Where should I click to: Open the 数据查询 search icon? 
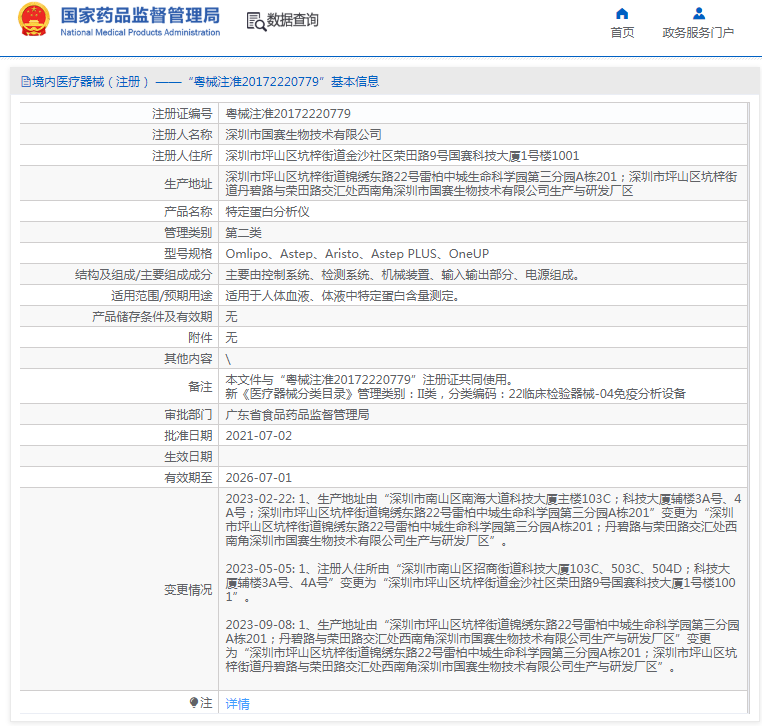point(256,21)
